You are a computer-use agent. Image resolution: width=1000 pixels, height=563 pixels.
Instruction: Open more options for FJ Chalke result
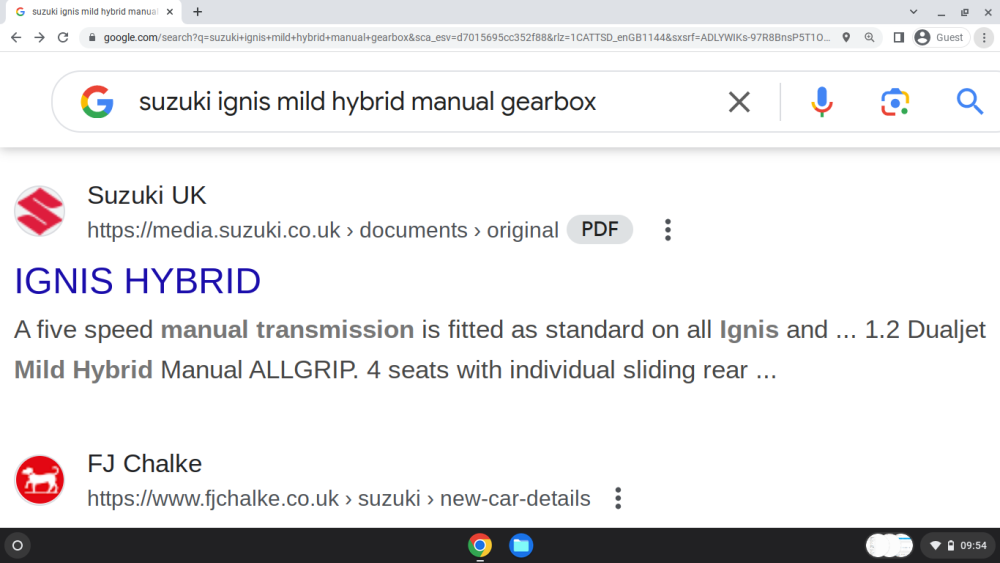[x=618, y=498]
